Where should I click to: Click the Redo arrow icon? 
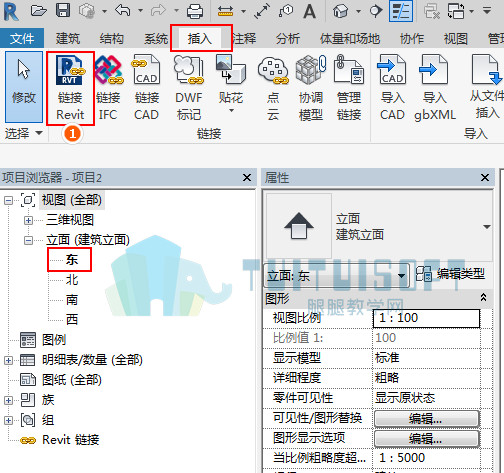159,11
